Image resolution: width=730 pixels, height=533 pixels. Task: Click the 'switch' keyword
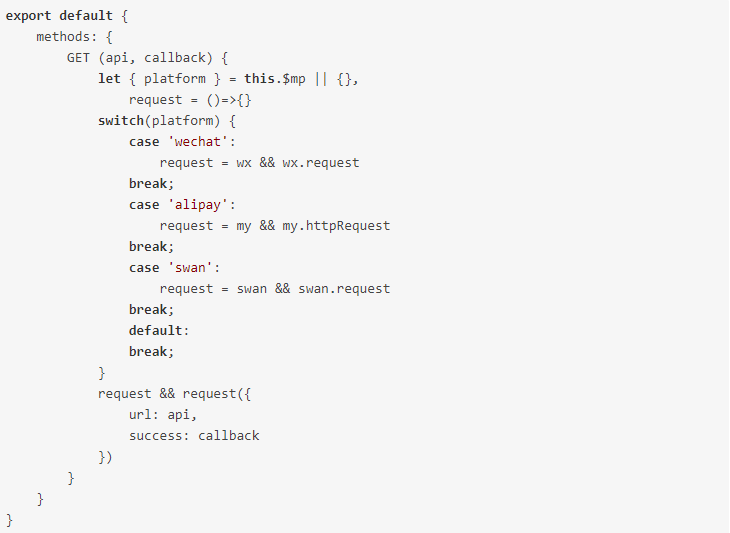point(121,121)
